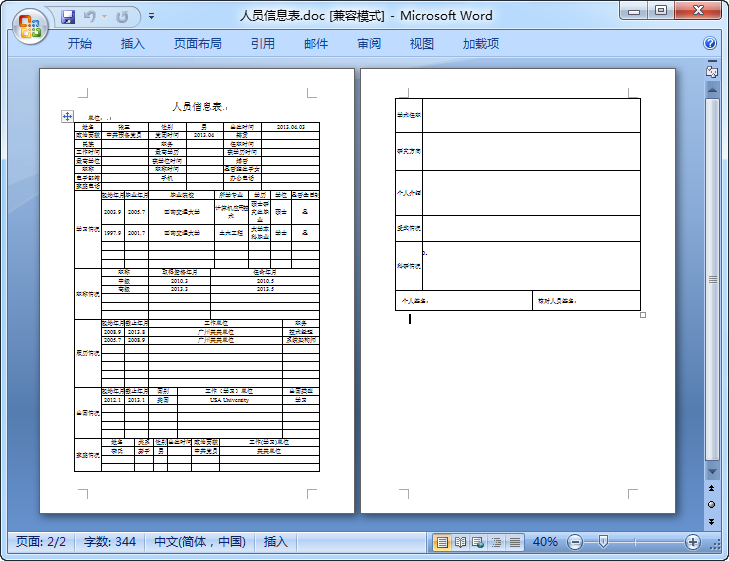Open the 页面布局 ribbon tab
Image resolution: width=729 pixels, height=561 pixels.
[x=198, y=44]
